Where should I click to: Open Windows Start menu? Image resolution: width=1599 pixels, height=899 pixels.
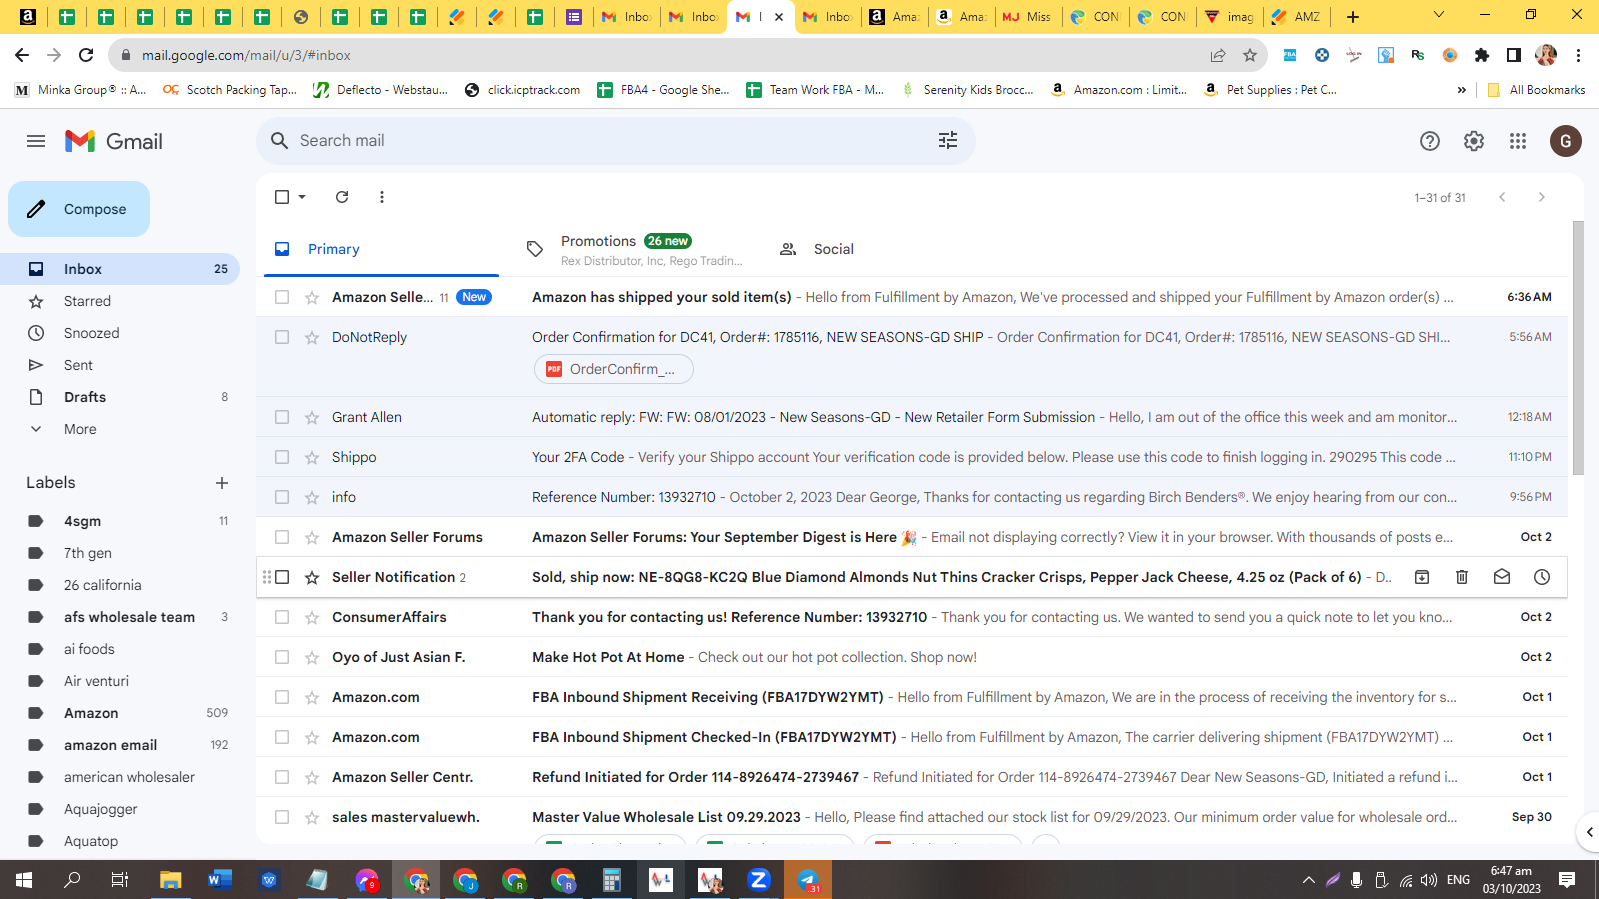[x=24, y=880]
